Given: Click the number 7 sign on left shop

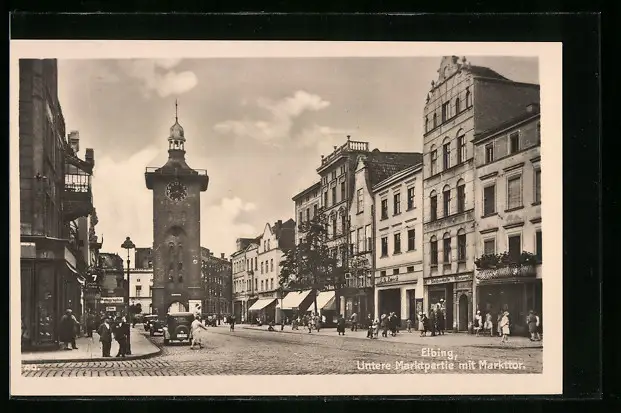Looking at the screenshot, I should [x=94, y=278].
